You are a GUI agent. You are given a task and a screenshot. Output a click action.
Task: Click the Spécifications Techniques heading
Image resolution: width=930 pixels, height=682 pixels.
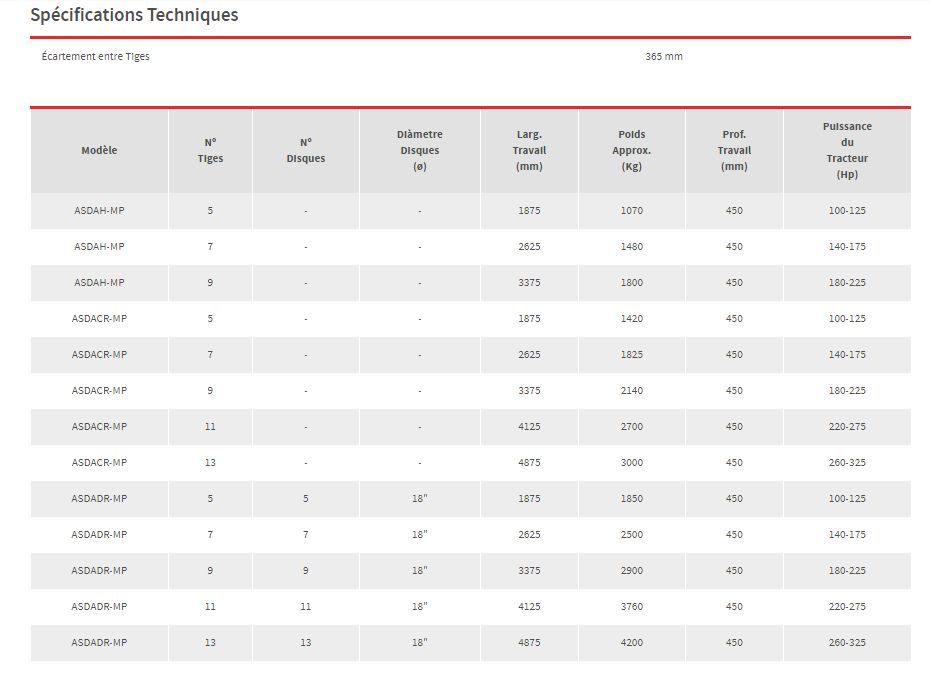tap(134, 15)
